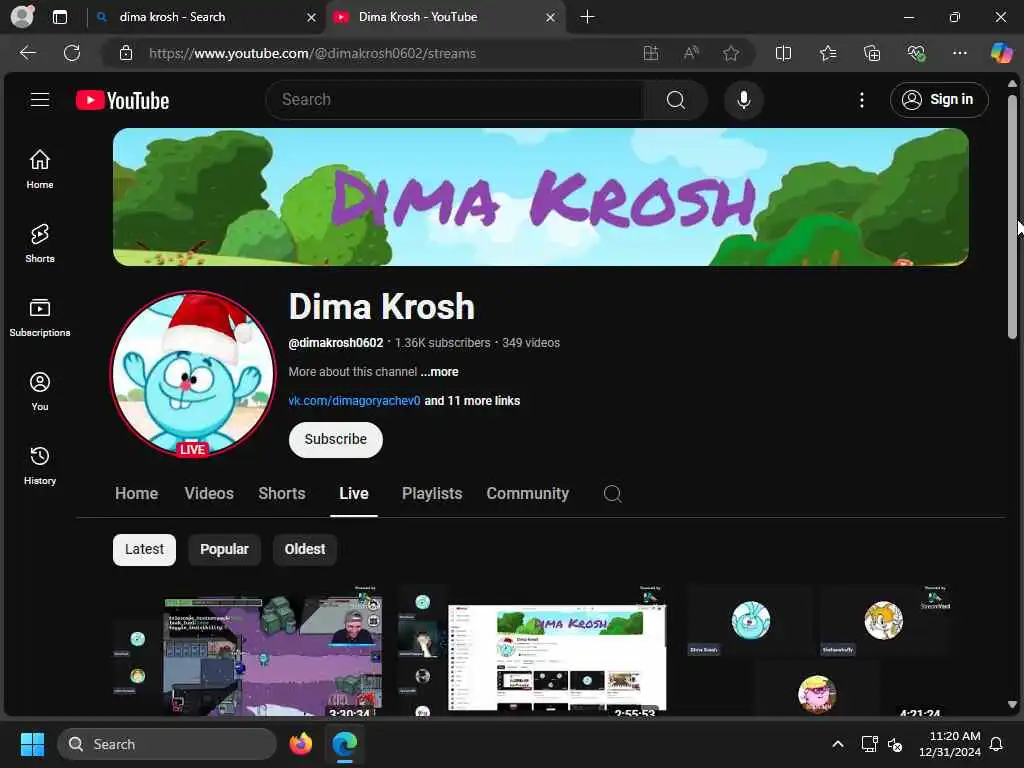Launch Firefox from the taskbar

(x=300, y=744)
